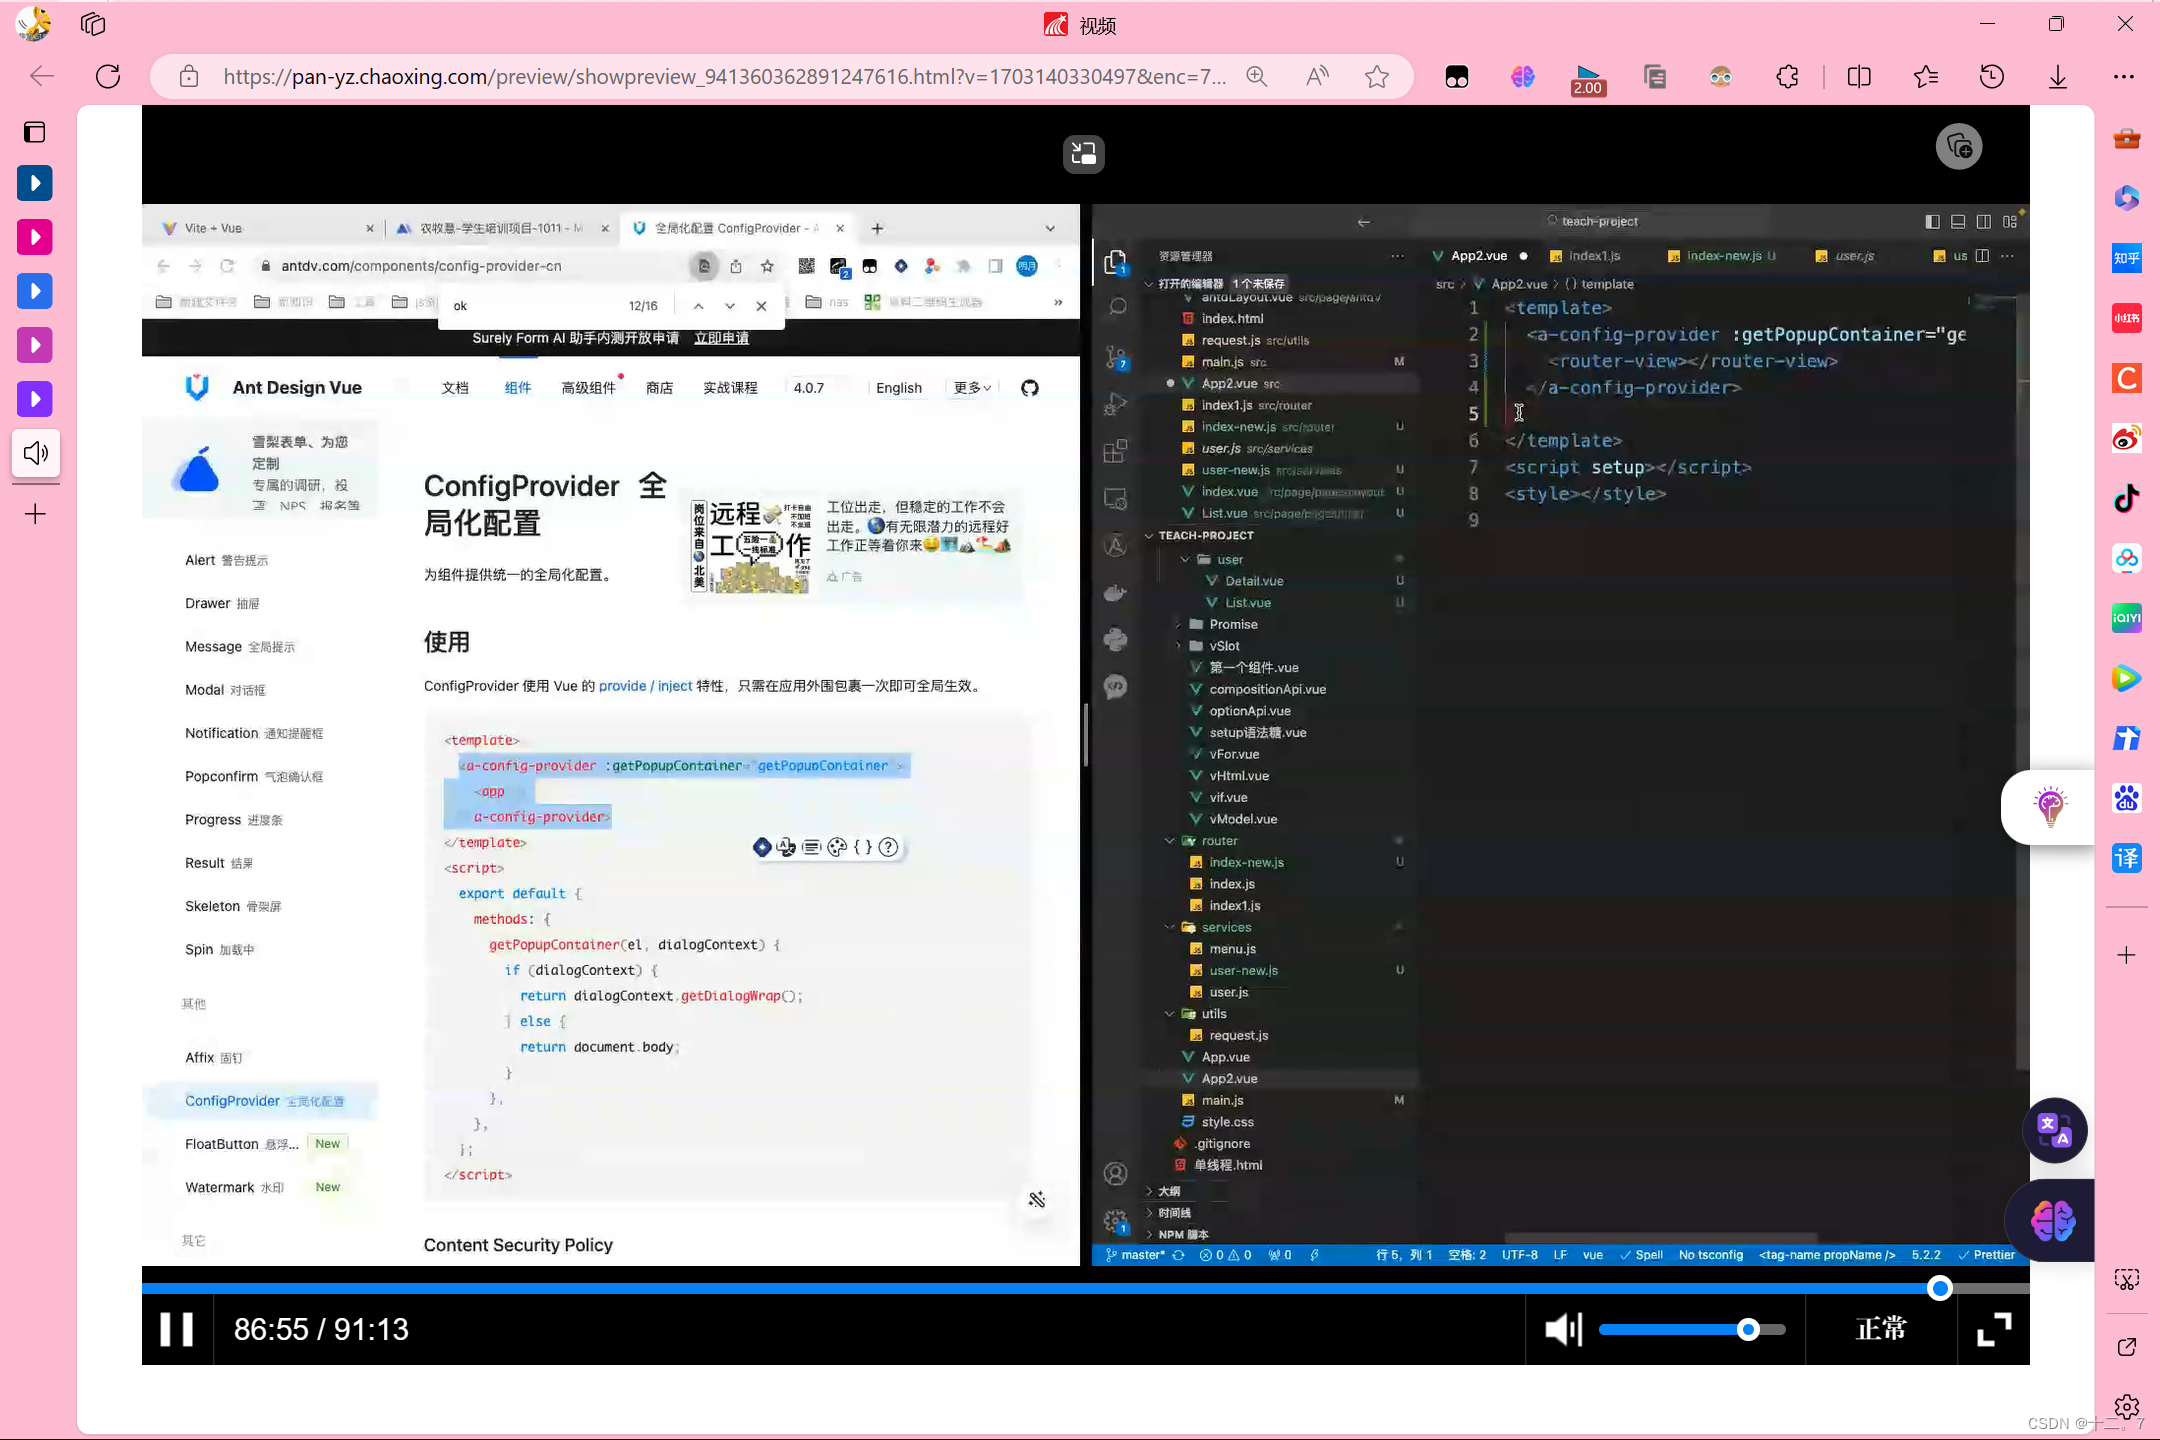
Task: Toggle Spell check in the VS Code status bar
Action: [1643, 1254]
